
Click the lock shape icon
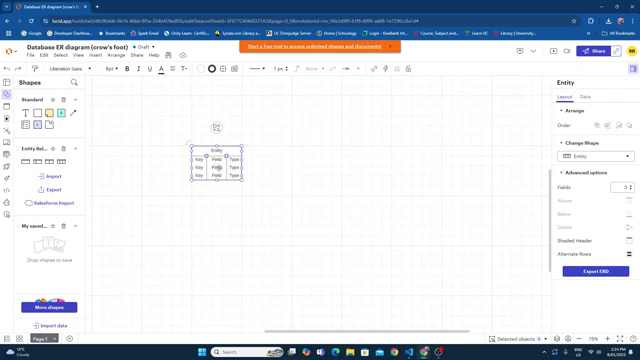[408, 69]
